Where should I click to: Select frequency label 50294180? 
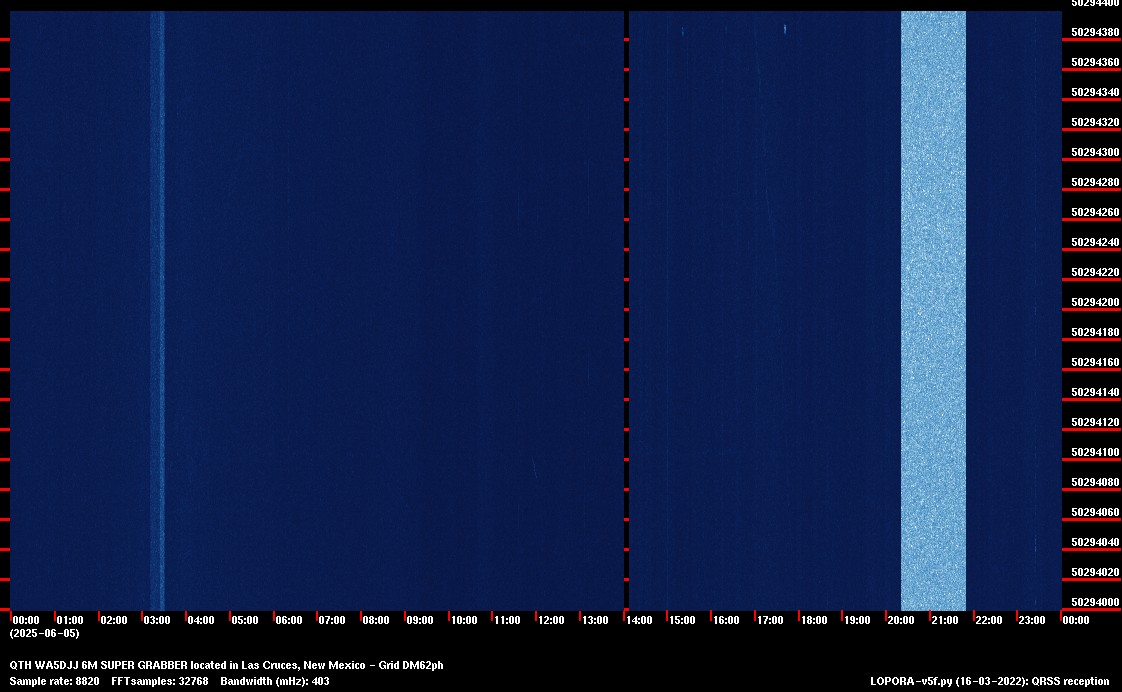[1095, 333]
